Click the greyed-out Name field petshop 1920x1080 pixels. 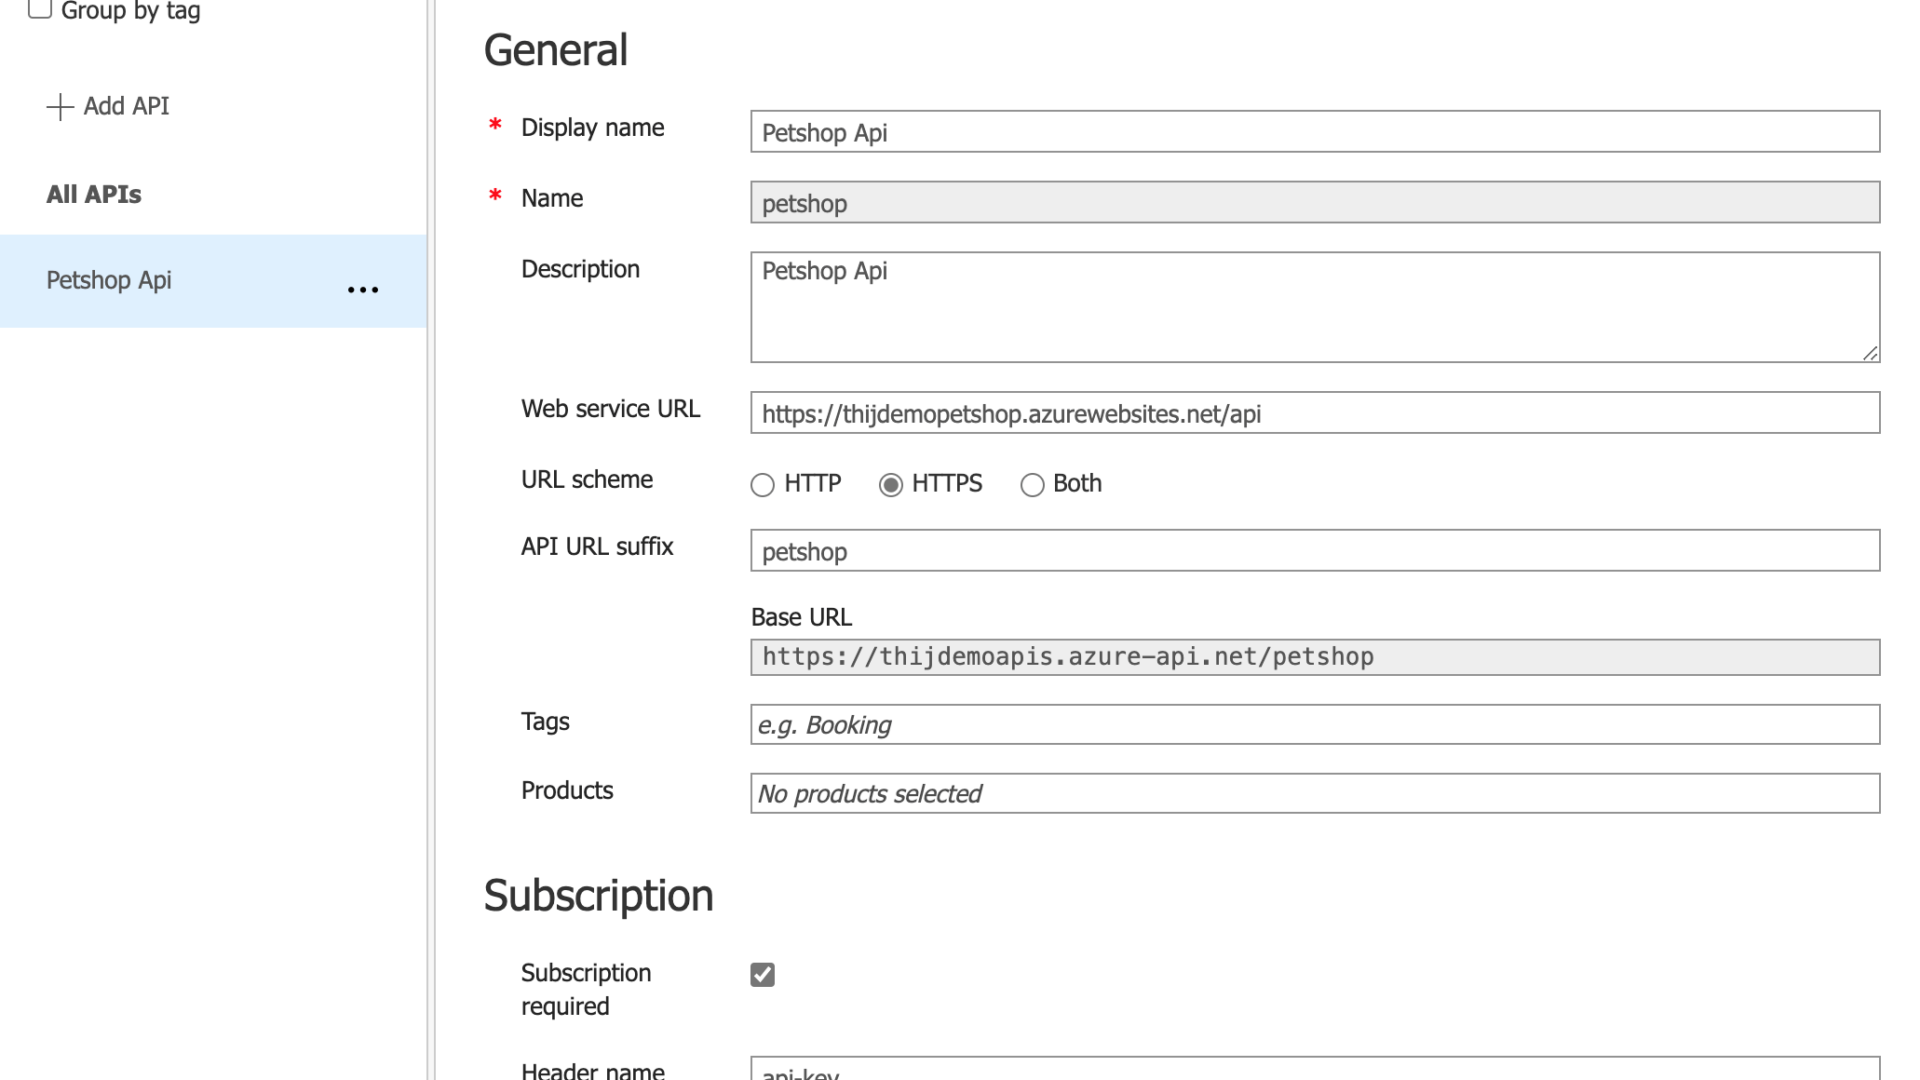(1315, 202)
